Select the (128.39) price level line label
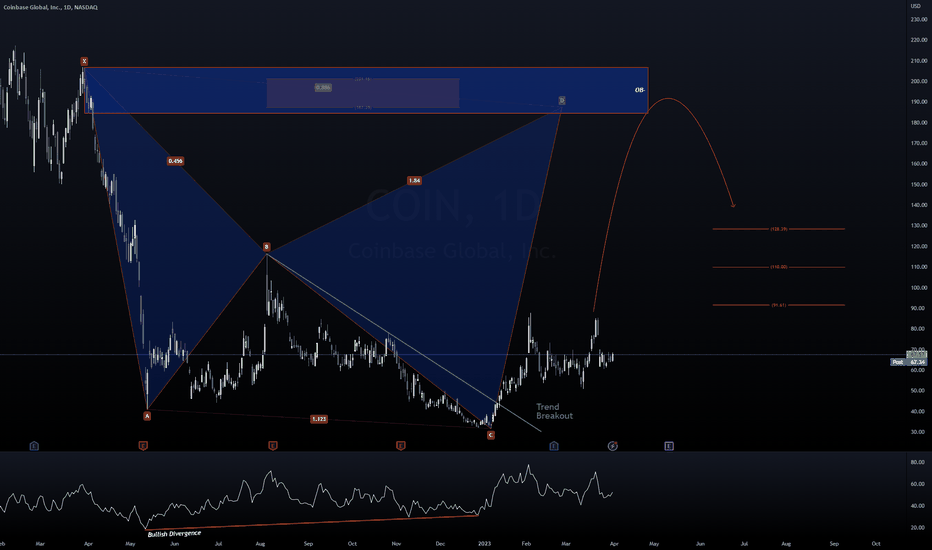Screen dimensions: 932x550 point(779,229)
